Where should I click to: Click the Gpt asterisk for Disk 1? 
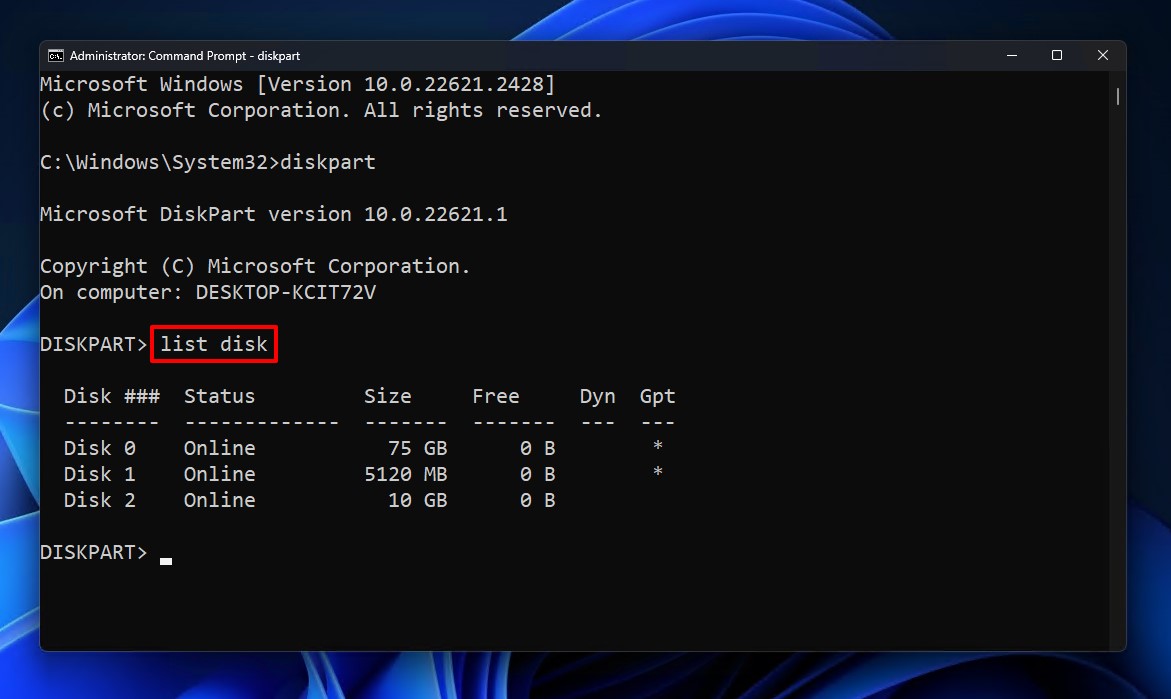657,474
